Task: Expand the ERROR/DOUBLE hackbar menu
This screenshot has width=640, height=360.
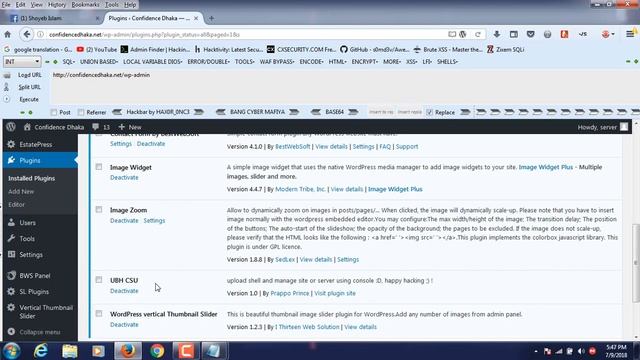Action: coord(208,62)
